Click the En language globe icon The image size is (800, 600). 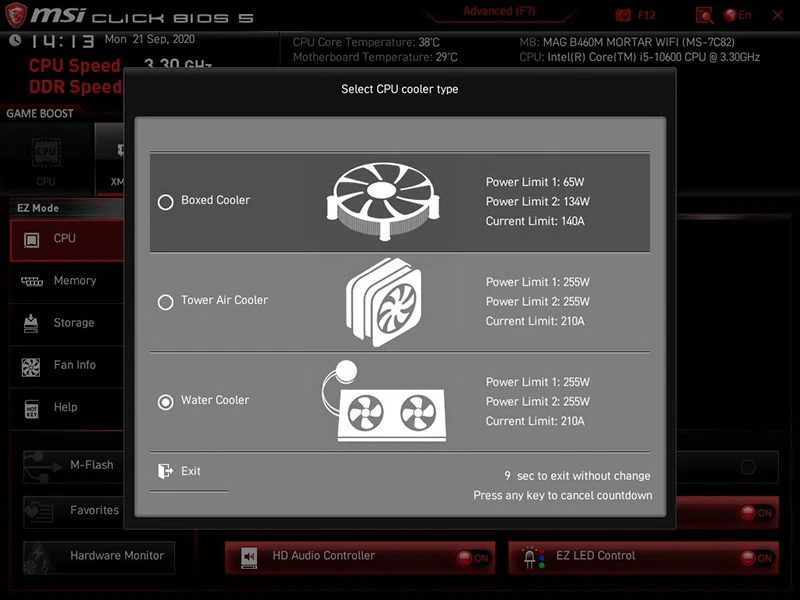pos(731,15)
